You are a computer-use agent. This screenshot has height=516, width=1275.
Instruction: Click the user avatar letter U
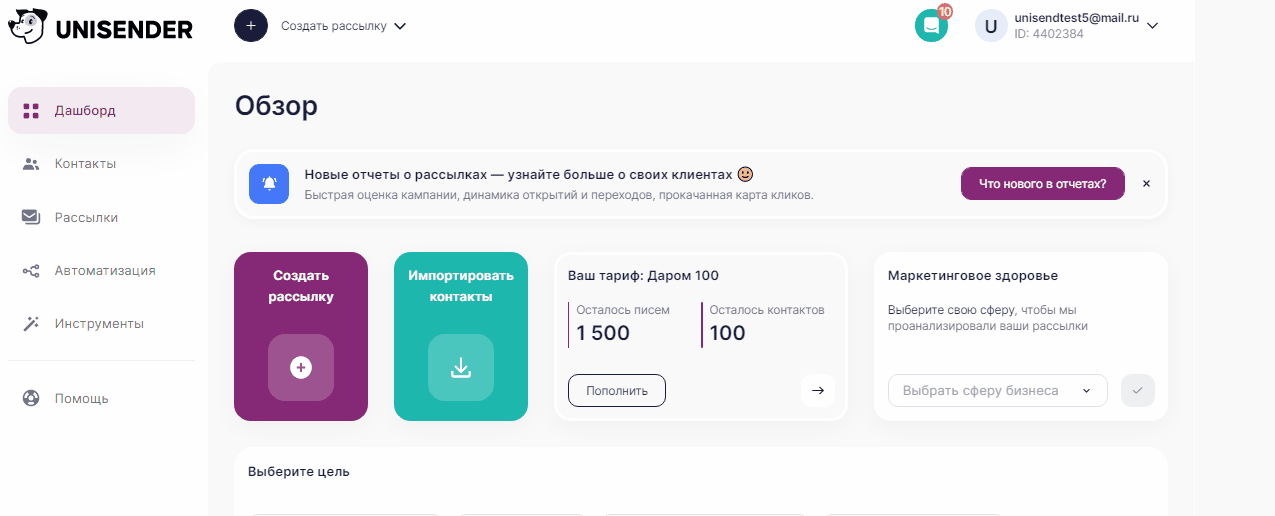pos(991,26)
